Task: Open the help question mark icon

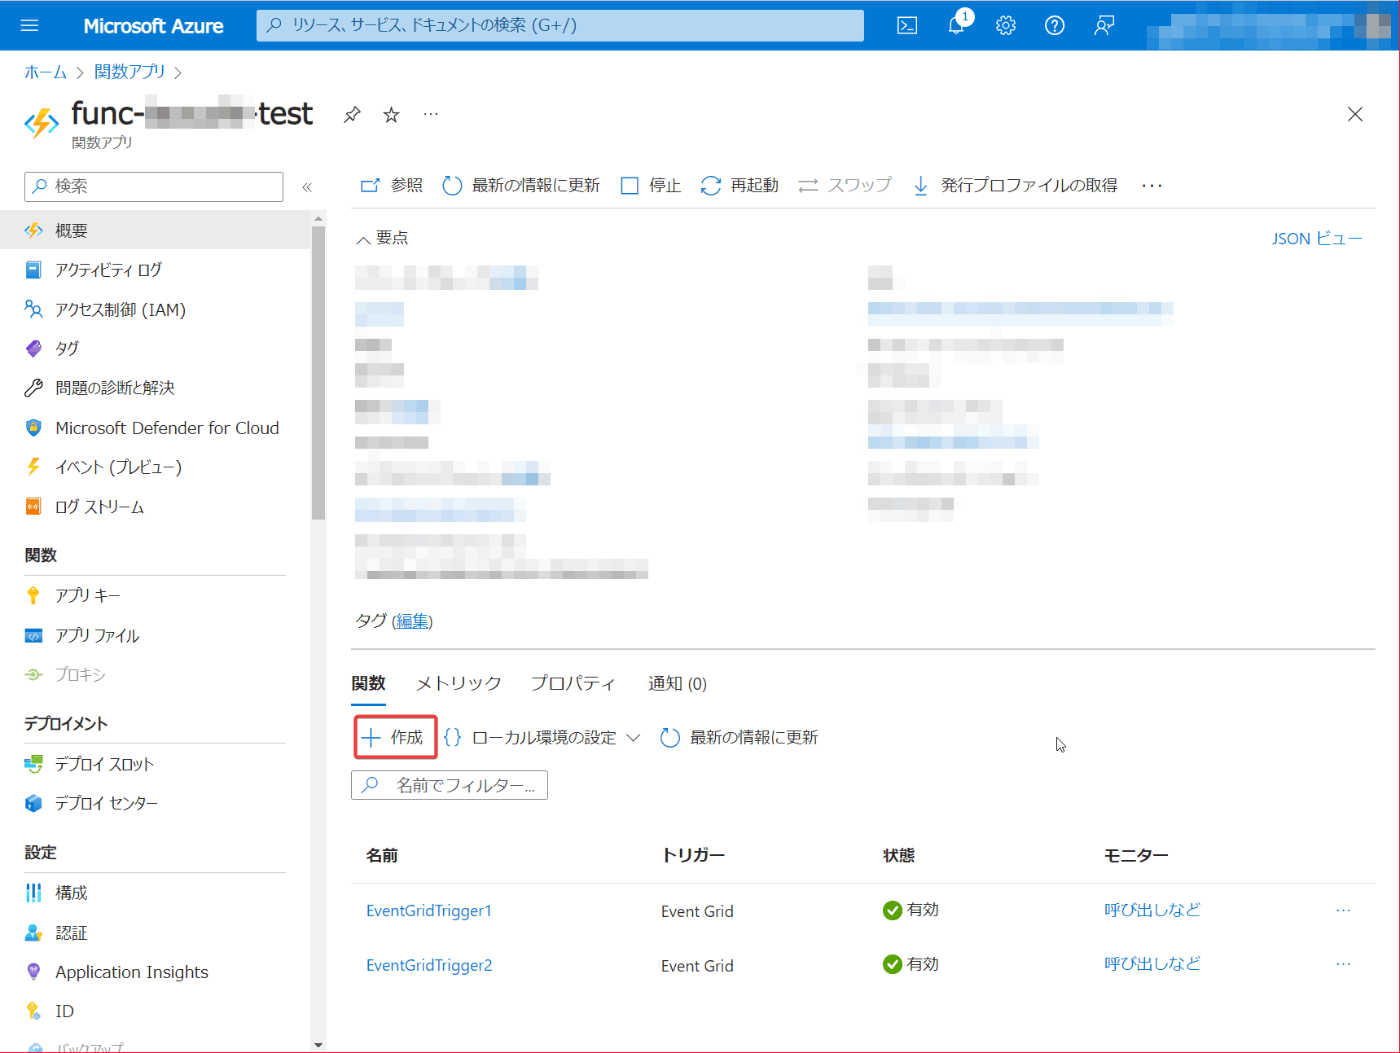Action: pos(1055,26)
